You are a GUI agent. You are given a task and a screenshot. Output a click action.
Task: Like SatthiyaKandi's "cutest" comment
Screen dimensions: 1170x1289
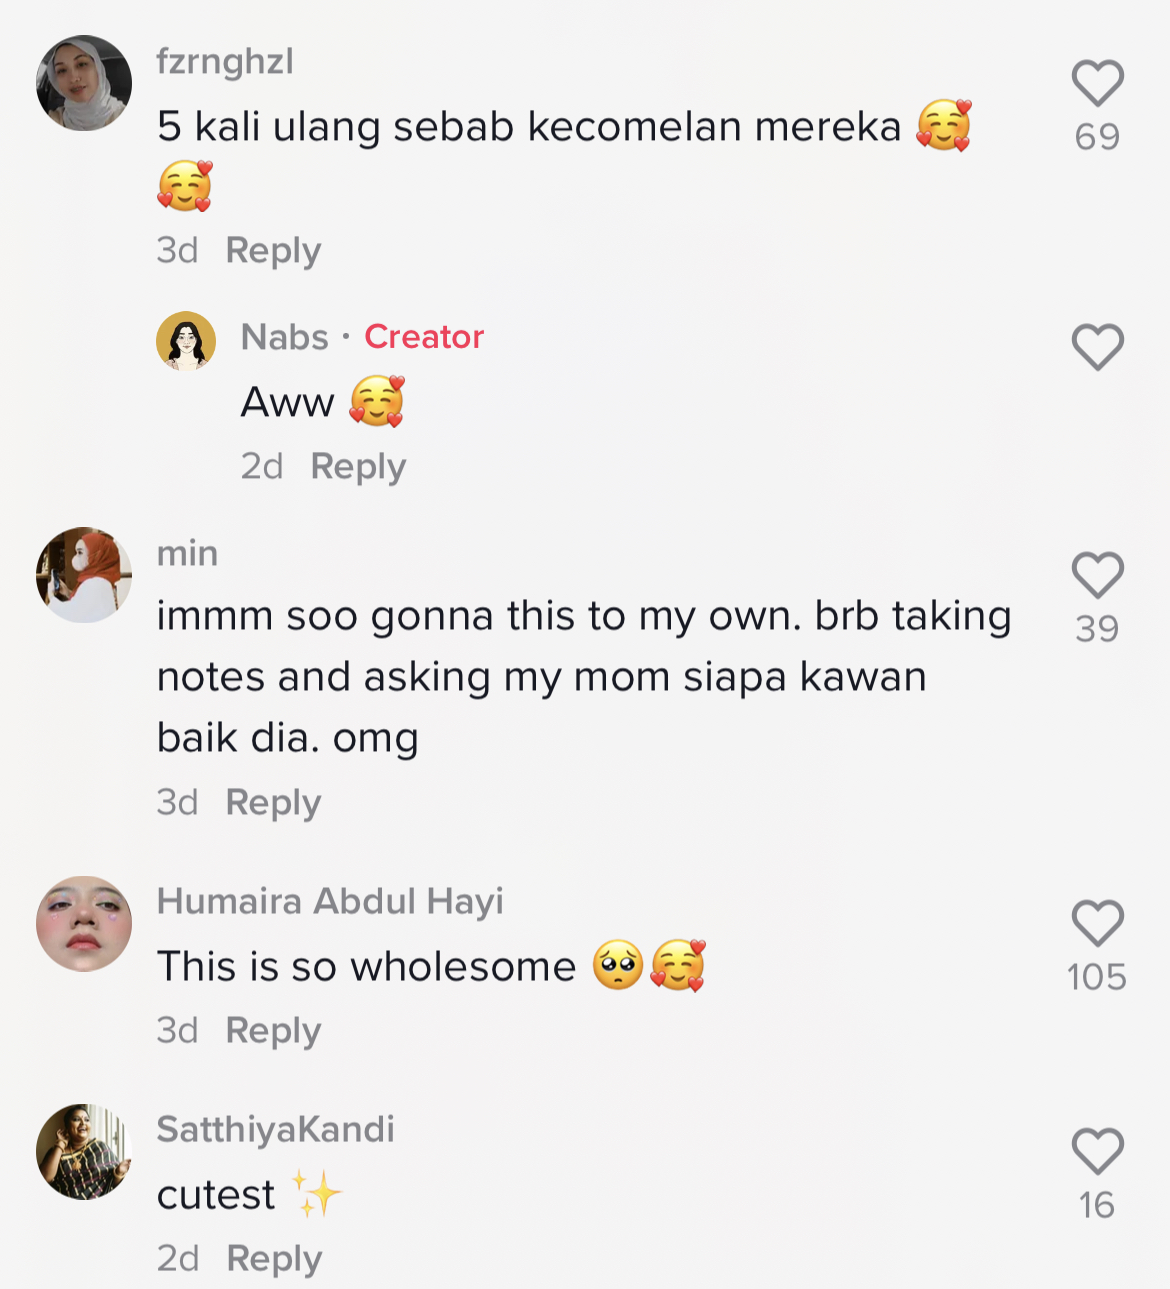1097,1151
